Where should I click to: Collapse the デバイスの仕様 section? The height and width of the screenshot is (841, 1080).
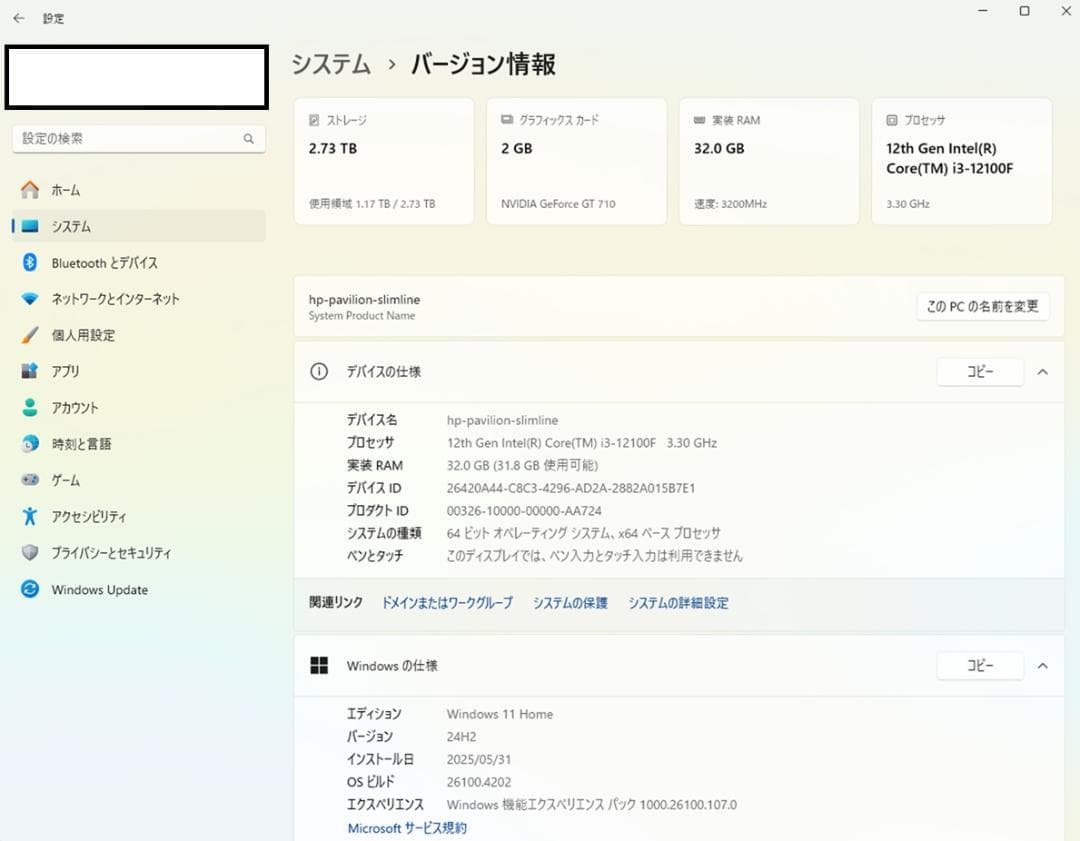pyautogui.click(x=1043, y=371)
